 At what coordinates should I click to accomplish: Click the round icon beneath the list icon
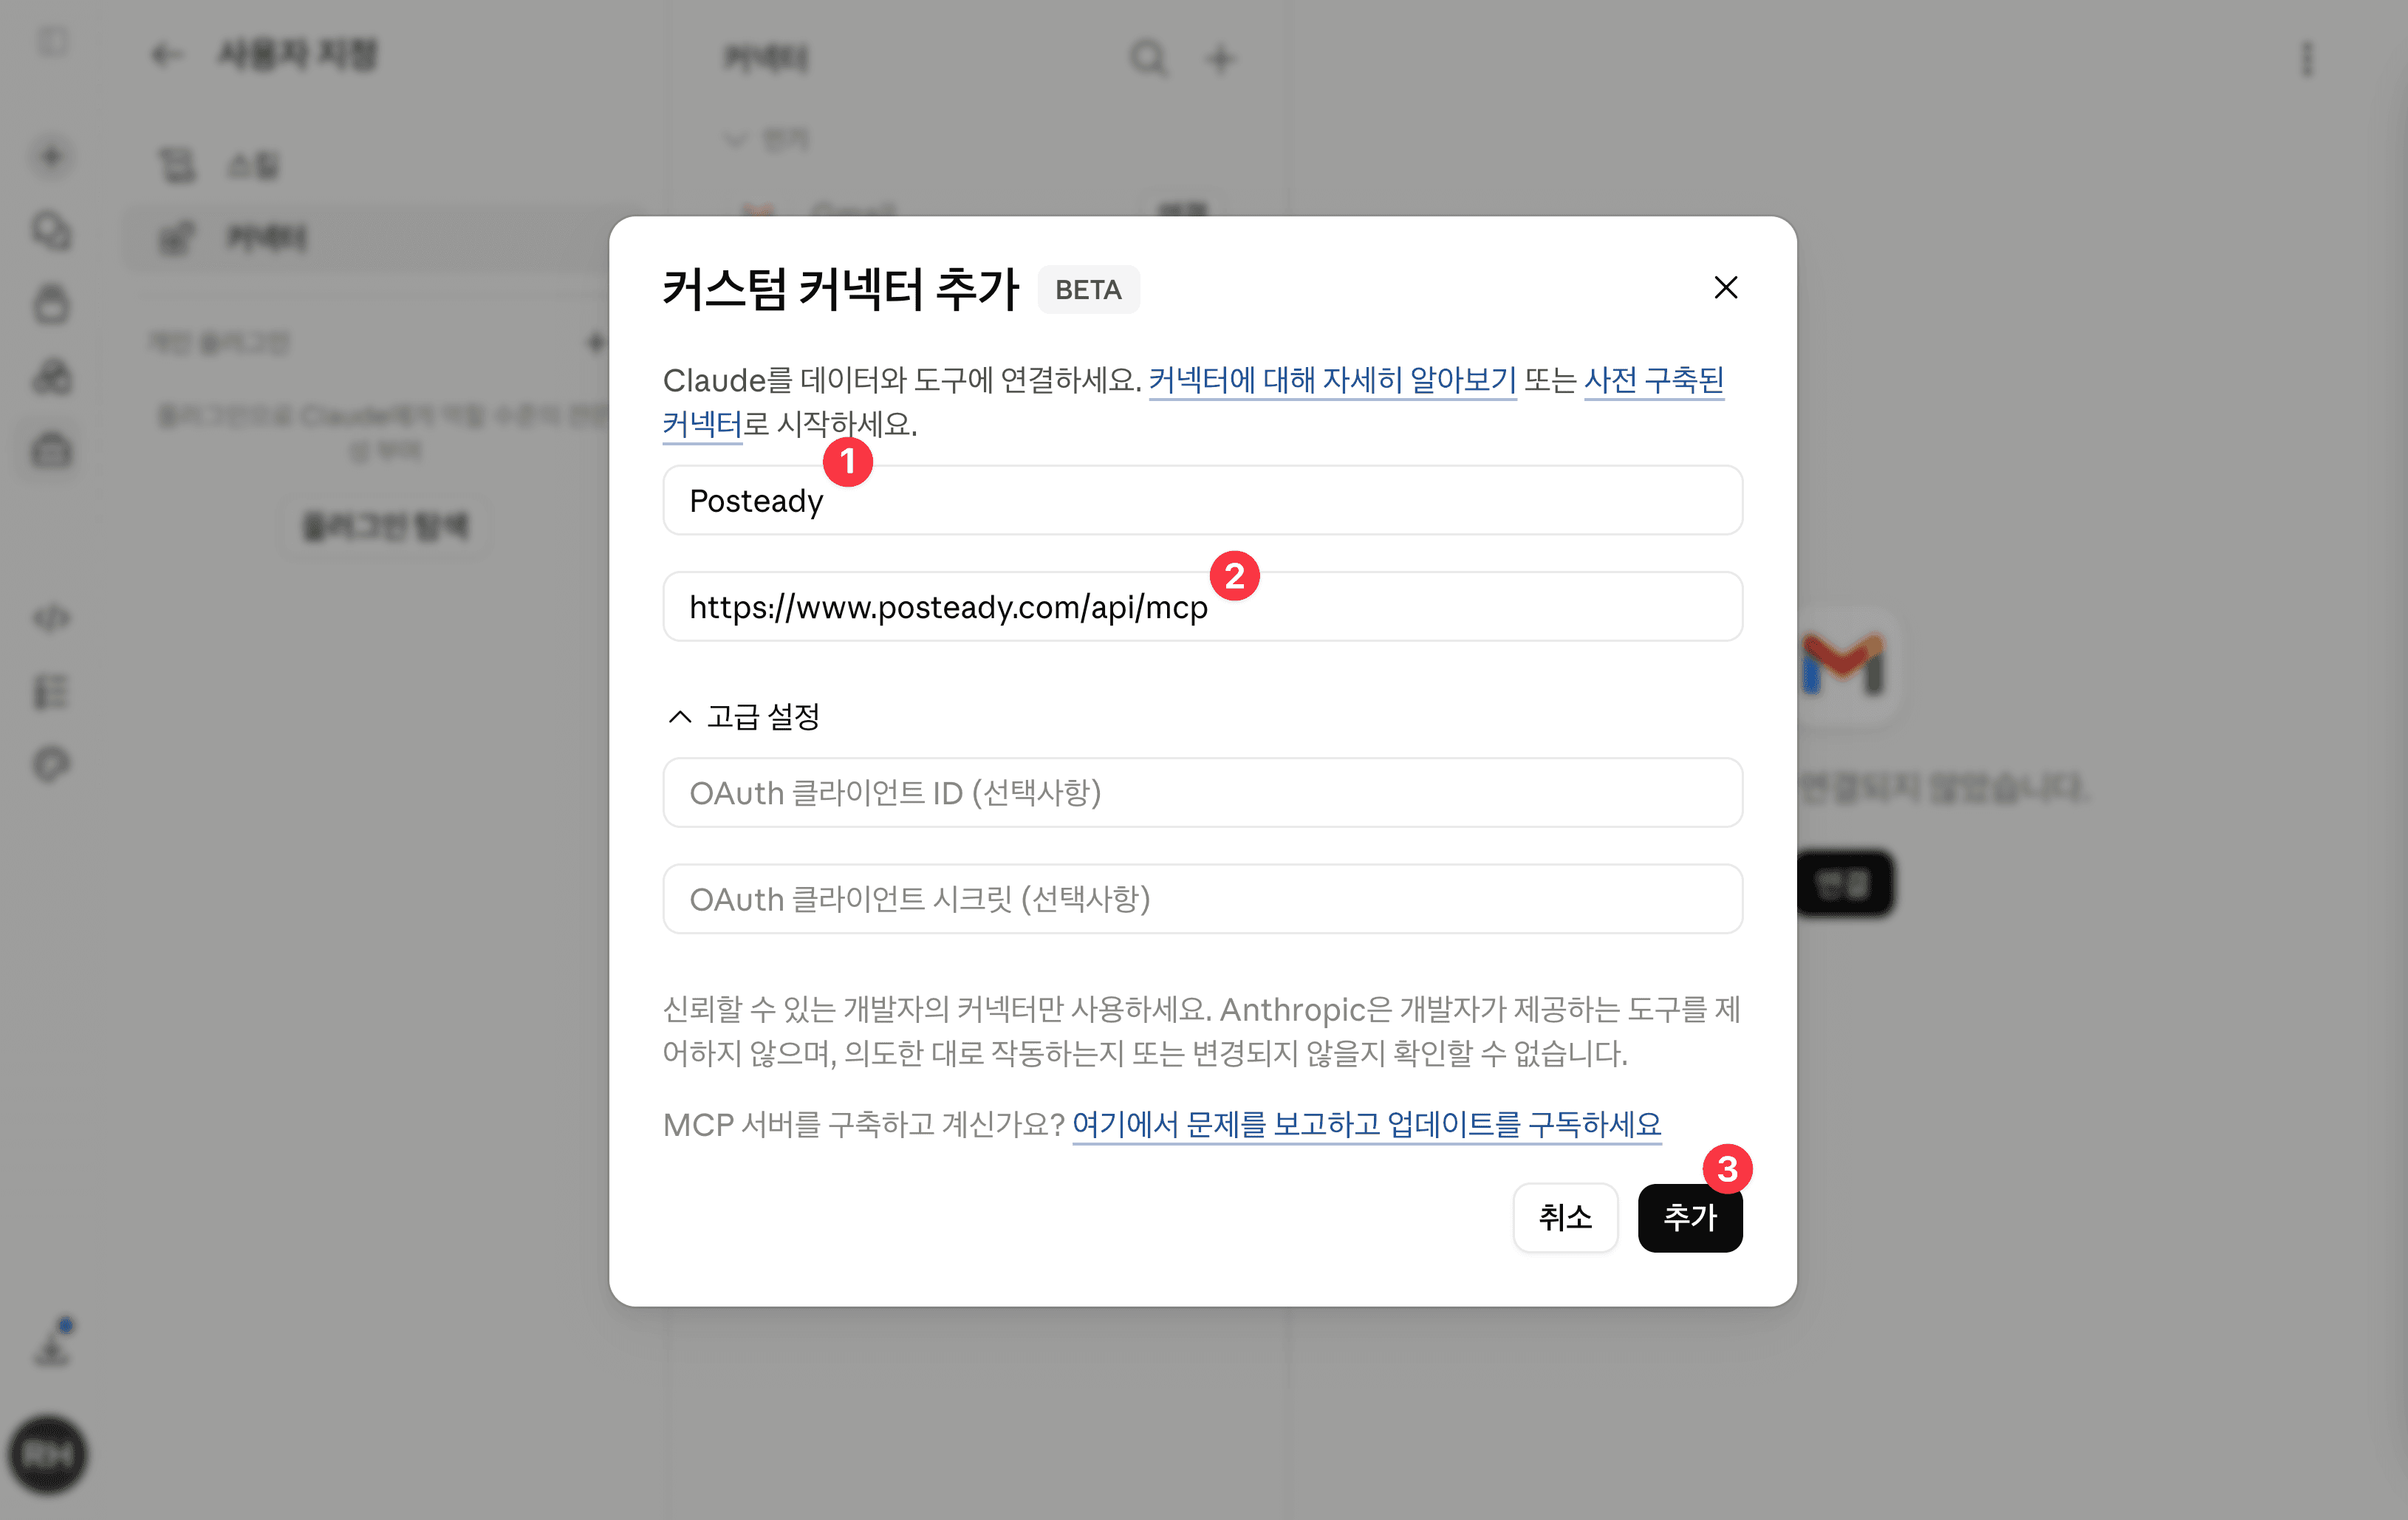pyautogui.click(x=52, y=764)
